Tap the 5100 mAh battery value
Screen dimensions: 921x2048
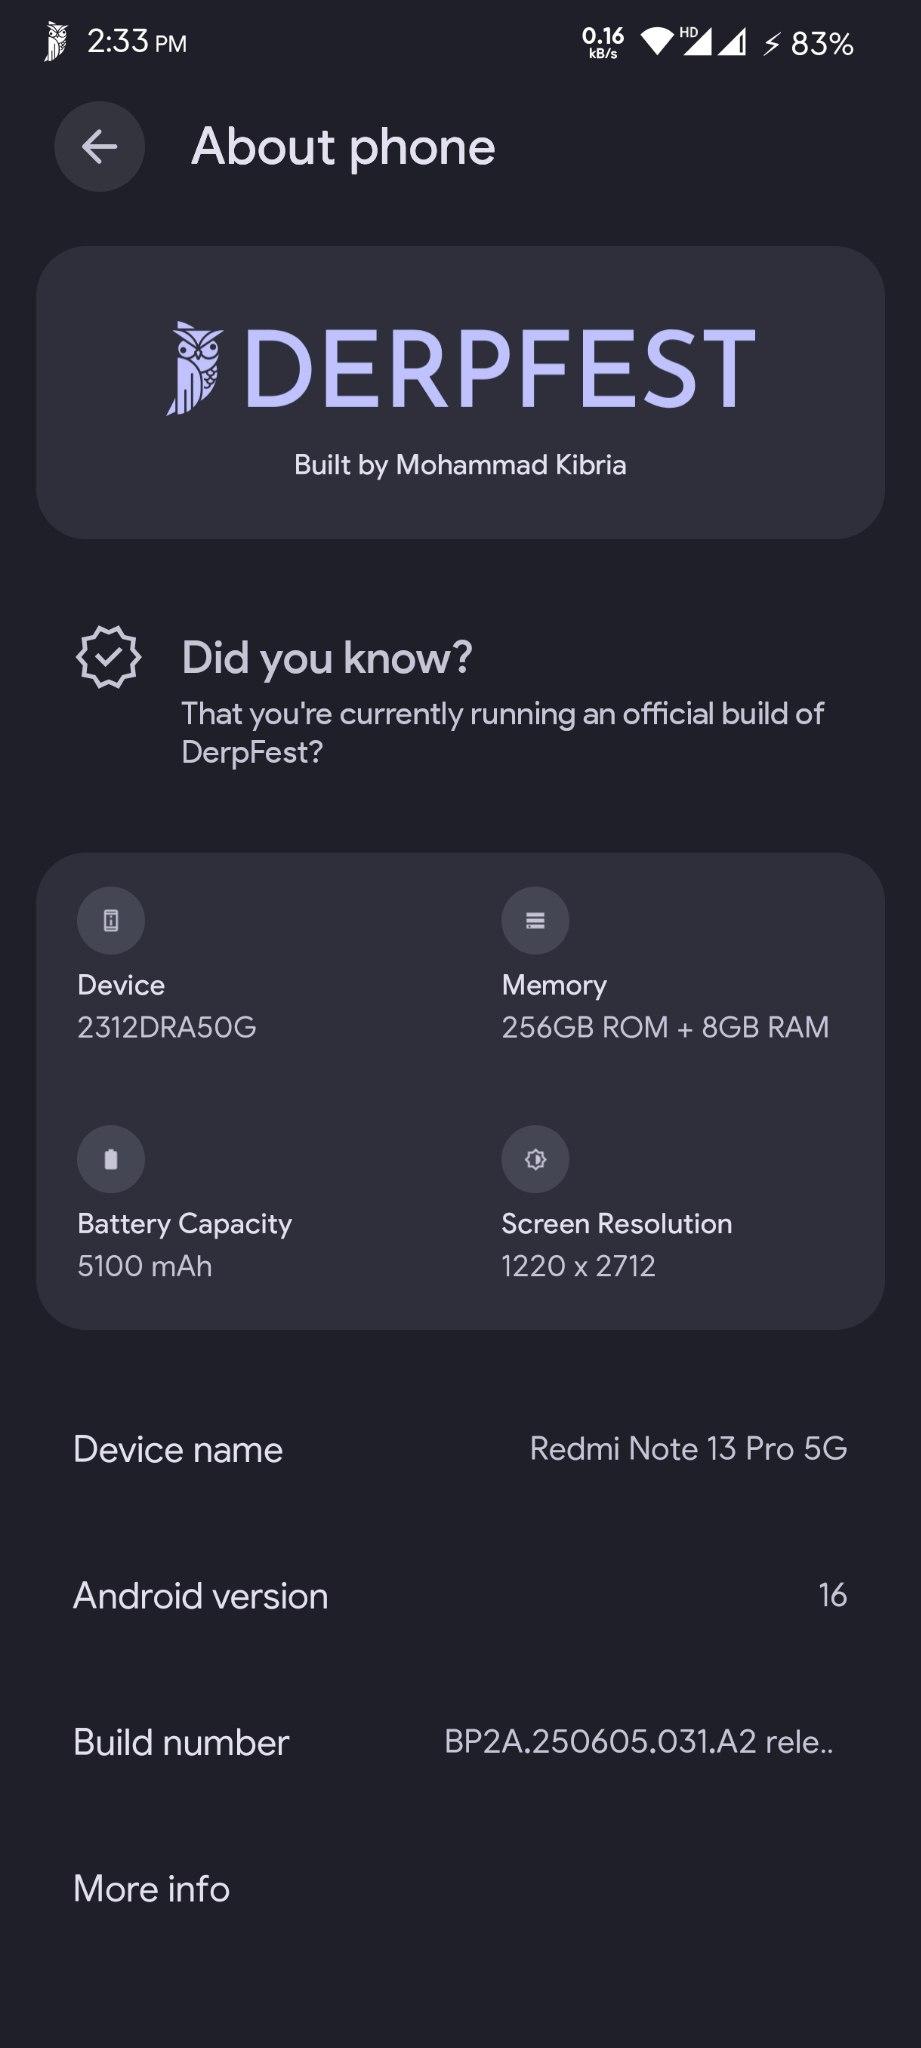pyautogui.click(x=145, y=1266)
